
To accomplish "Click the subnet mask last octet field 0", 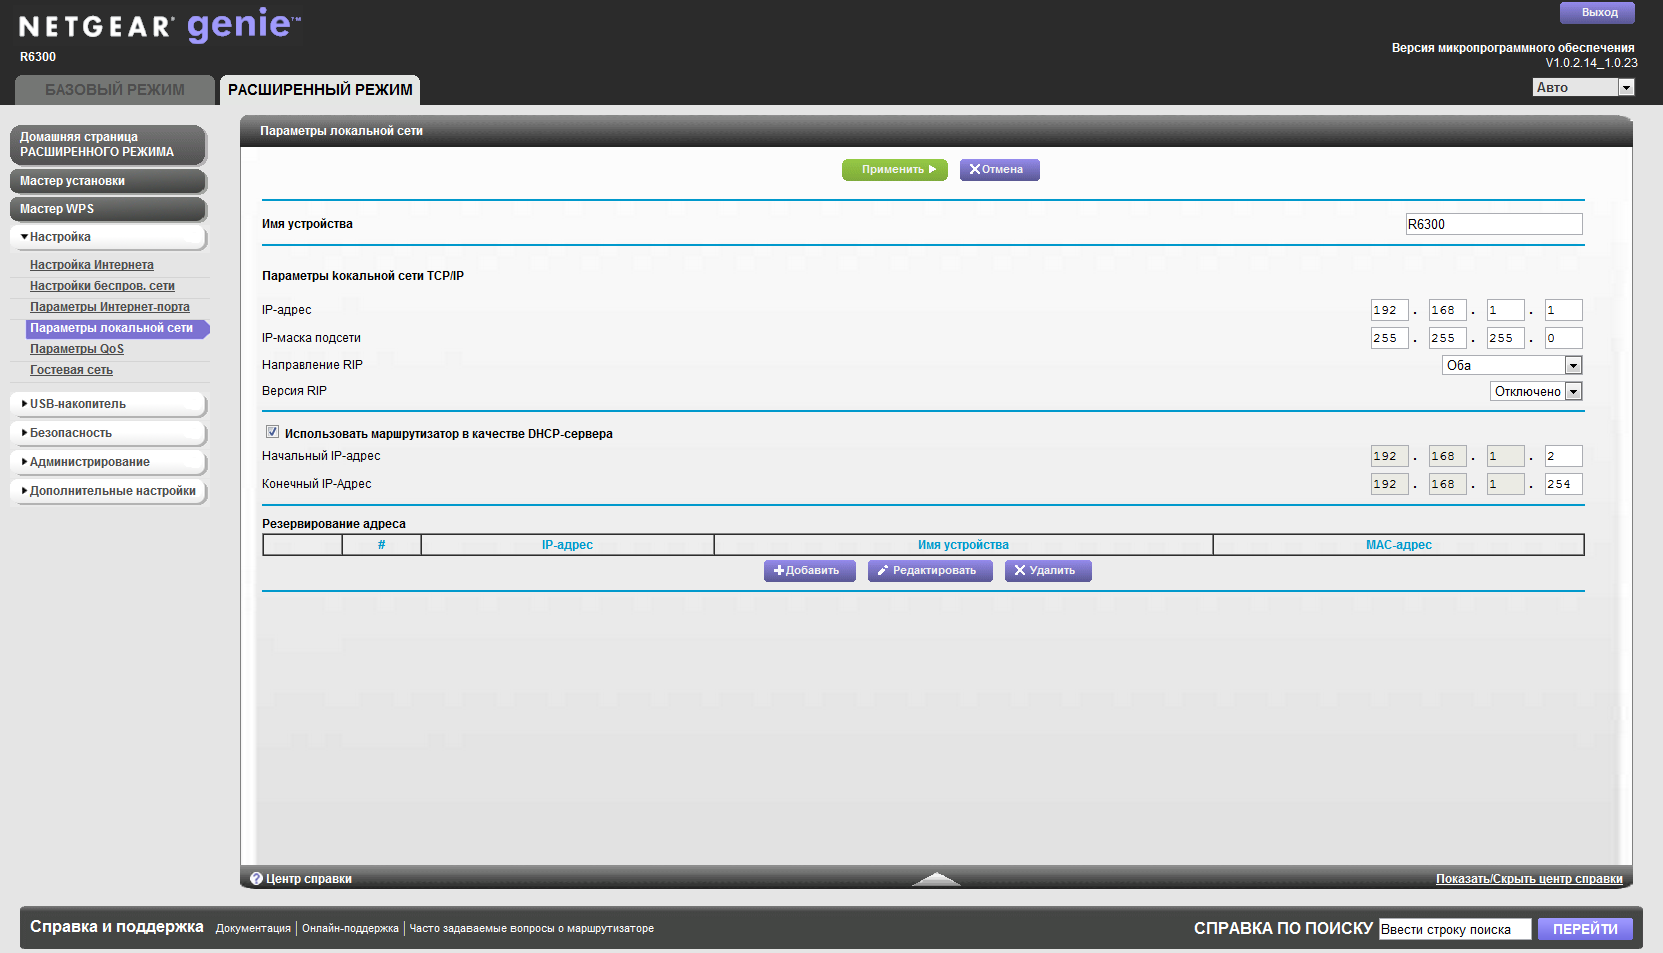I will 1564,338.
